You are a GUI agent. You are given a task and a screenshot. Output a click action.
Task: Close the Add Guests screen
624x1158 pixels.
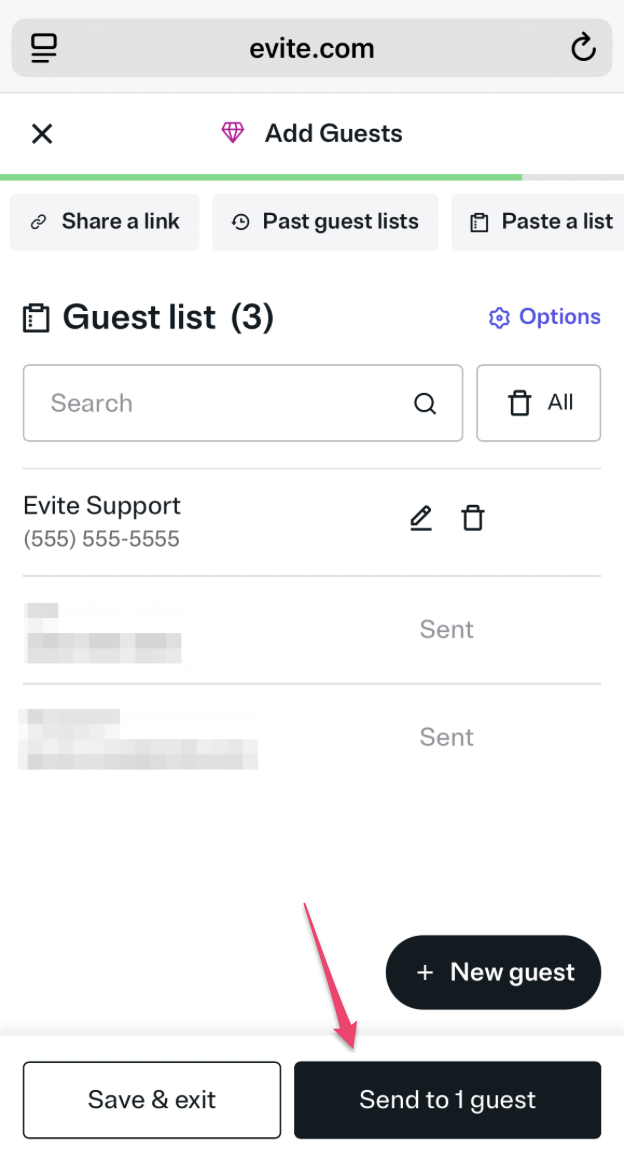[x=42, y=134]
